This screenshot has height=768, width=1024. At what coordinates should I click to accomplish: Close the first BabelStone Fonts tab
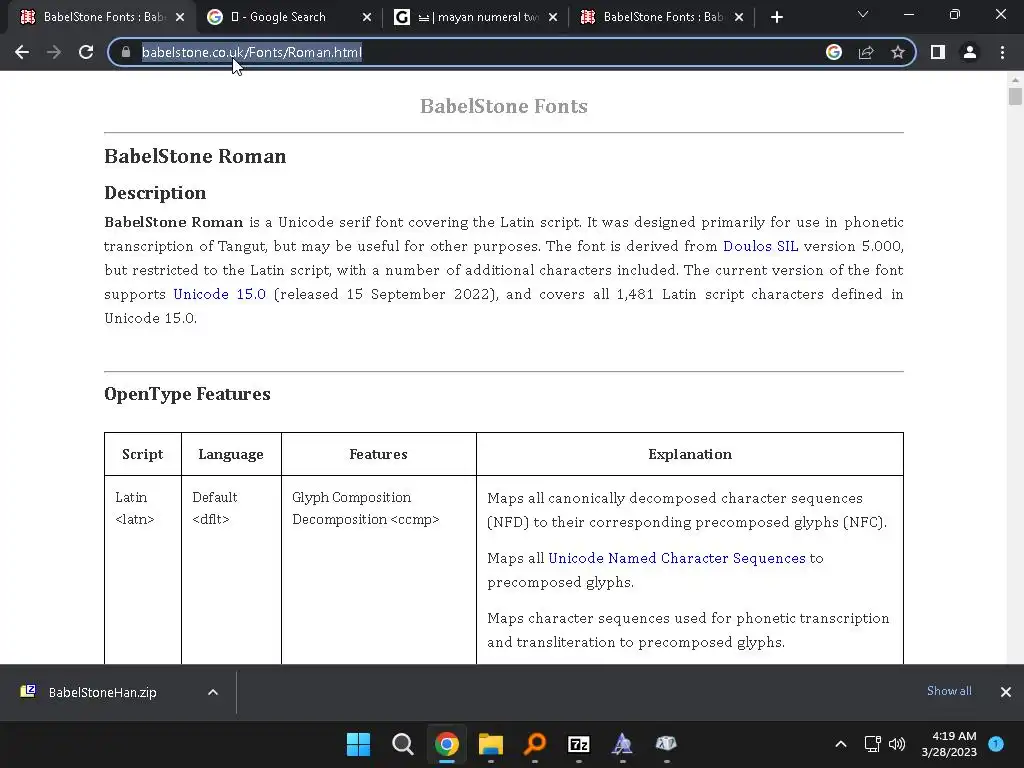[x=180, y=17]
